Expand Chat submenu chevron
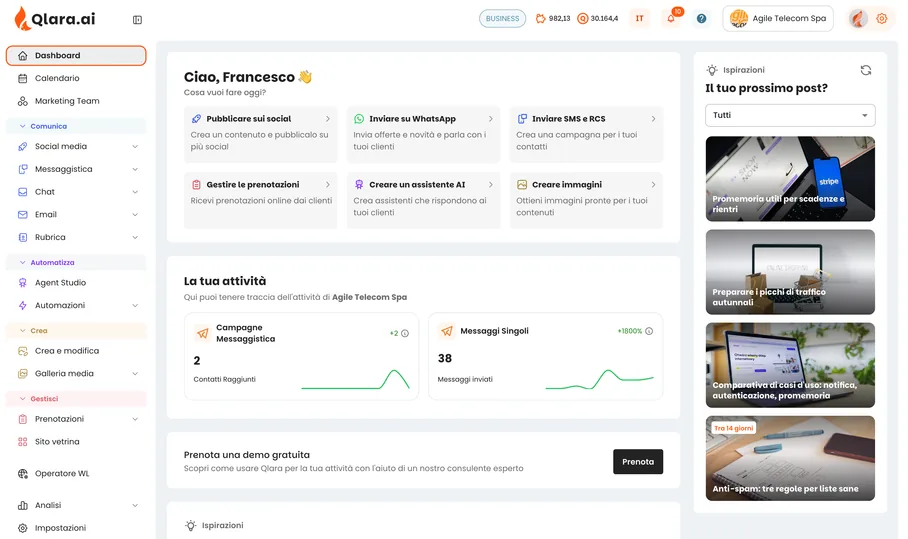 (x=135, y=192)
